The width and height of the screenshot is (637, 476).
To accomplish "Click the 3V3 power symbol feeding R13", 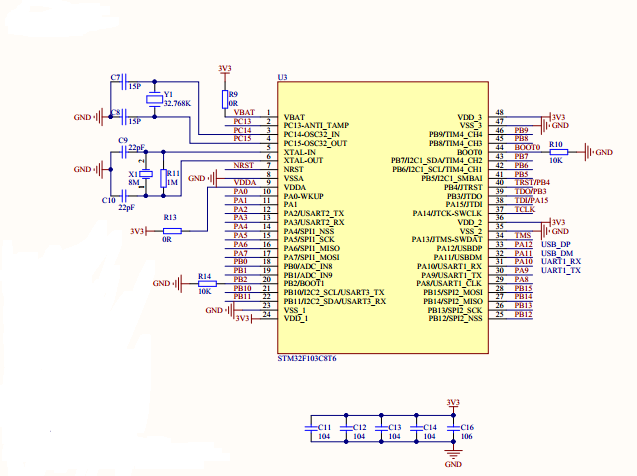I will 139,231.
